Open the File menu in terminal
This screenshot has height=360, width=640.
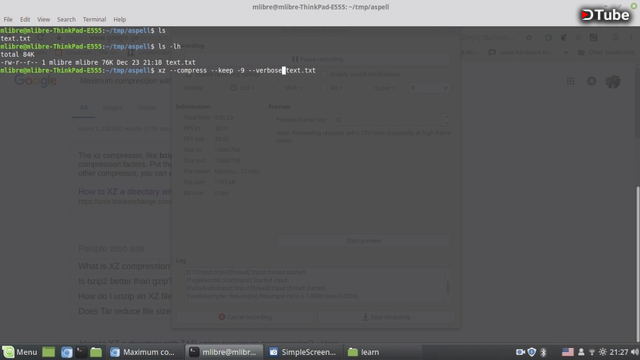tap(8, 19)
